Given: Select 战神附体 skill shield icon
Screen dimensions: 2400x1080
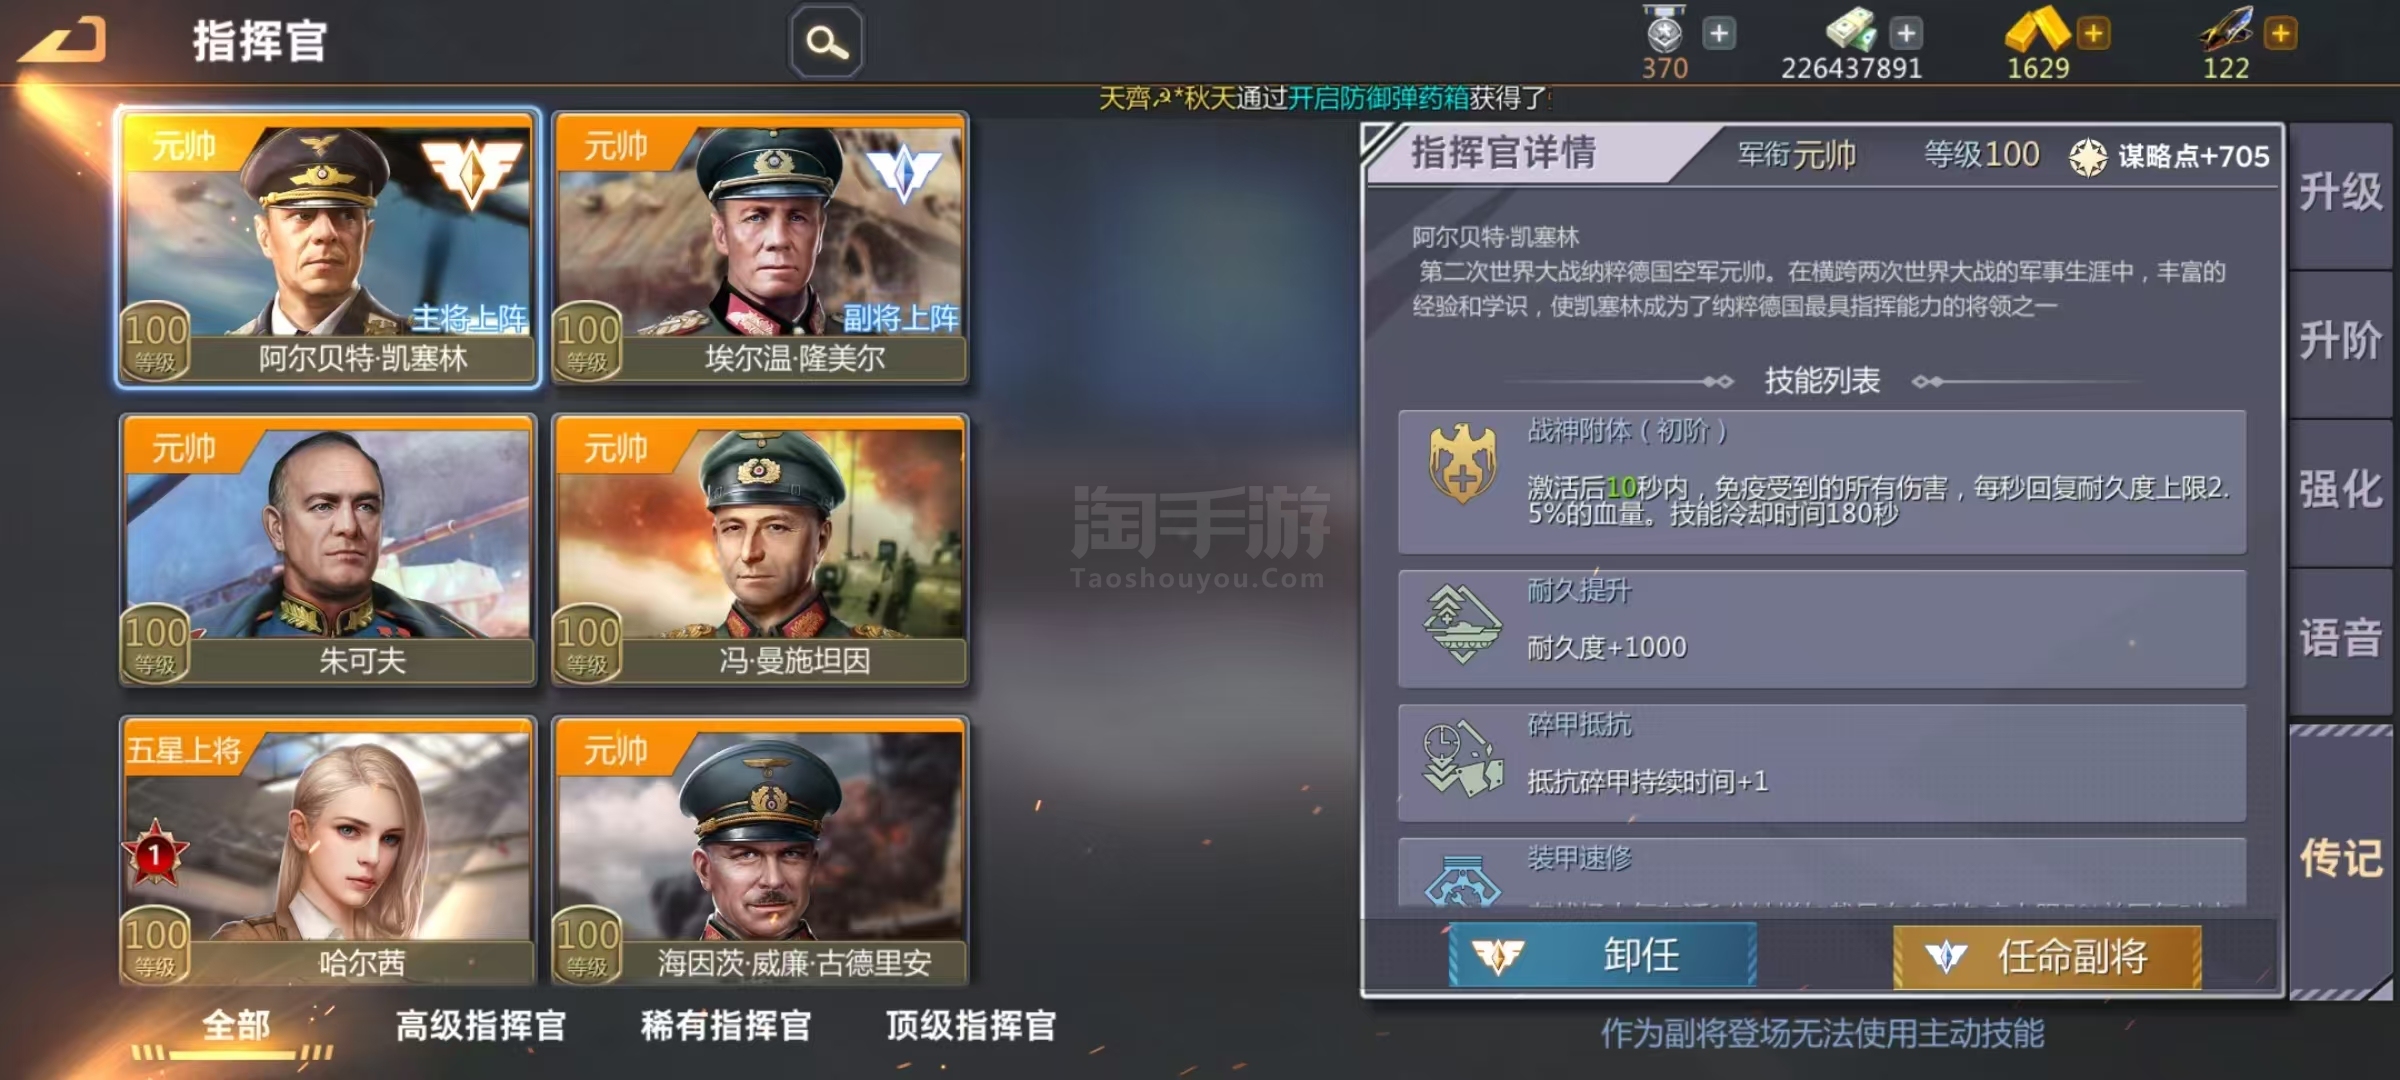Looking at the screenshot, I should tap(1462, 464).
